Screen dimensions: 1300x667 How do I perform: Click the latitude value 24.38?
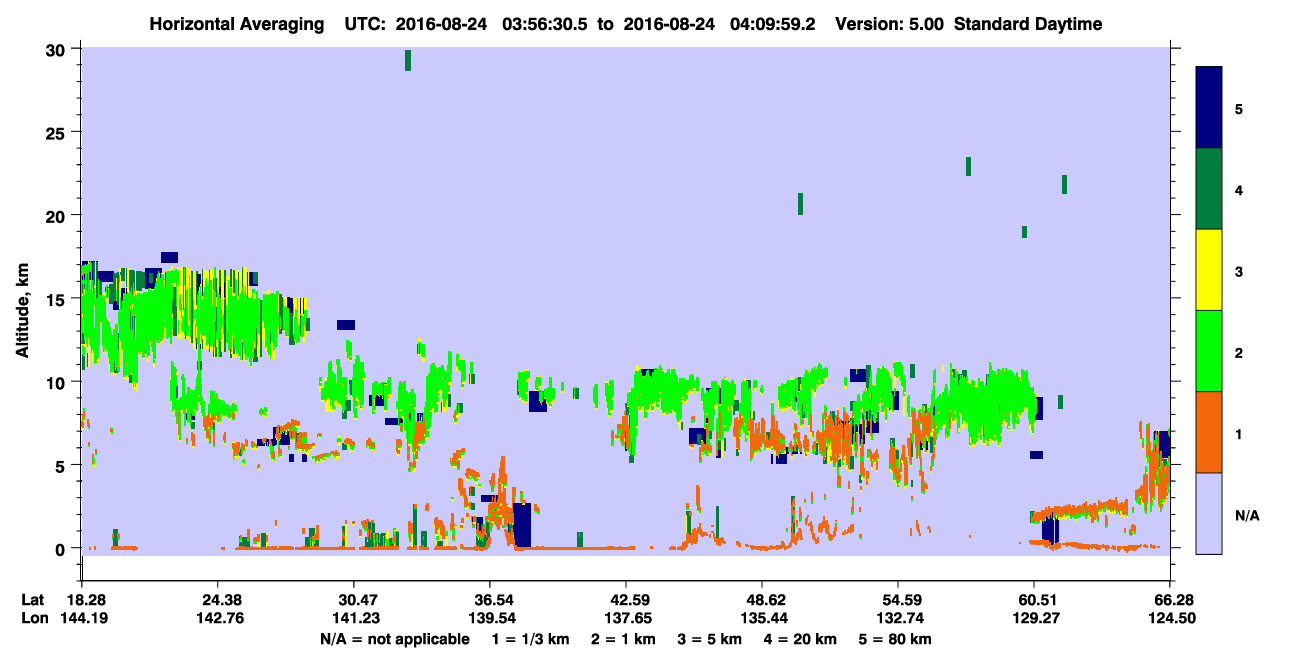click(x=218, y=600)
